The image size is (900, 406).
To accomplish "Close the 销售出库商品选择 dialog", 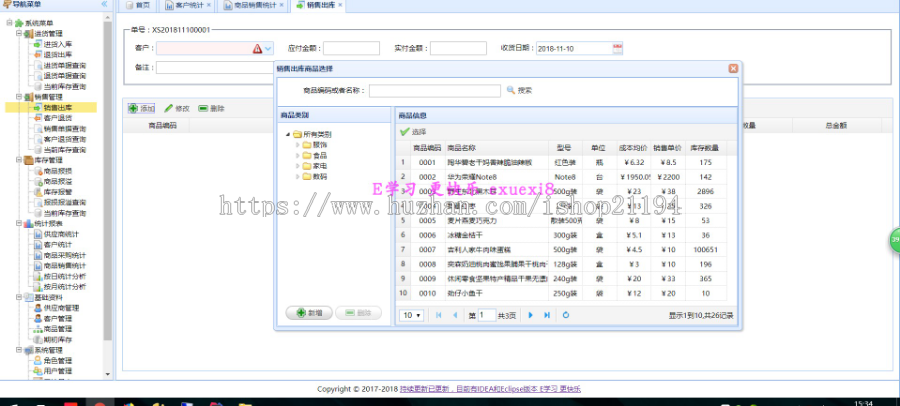I will pyautogui.click(x=733, y=68).
